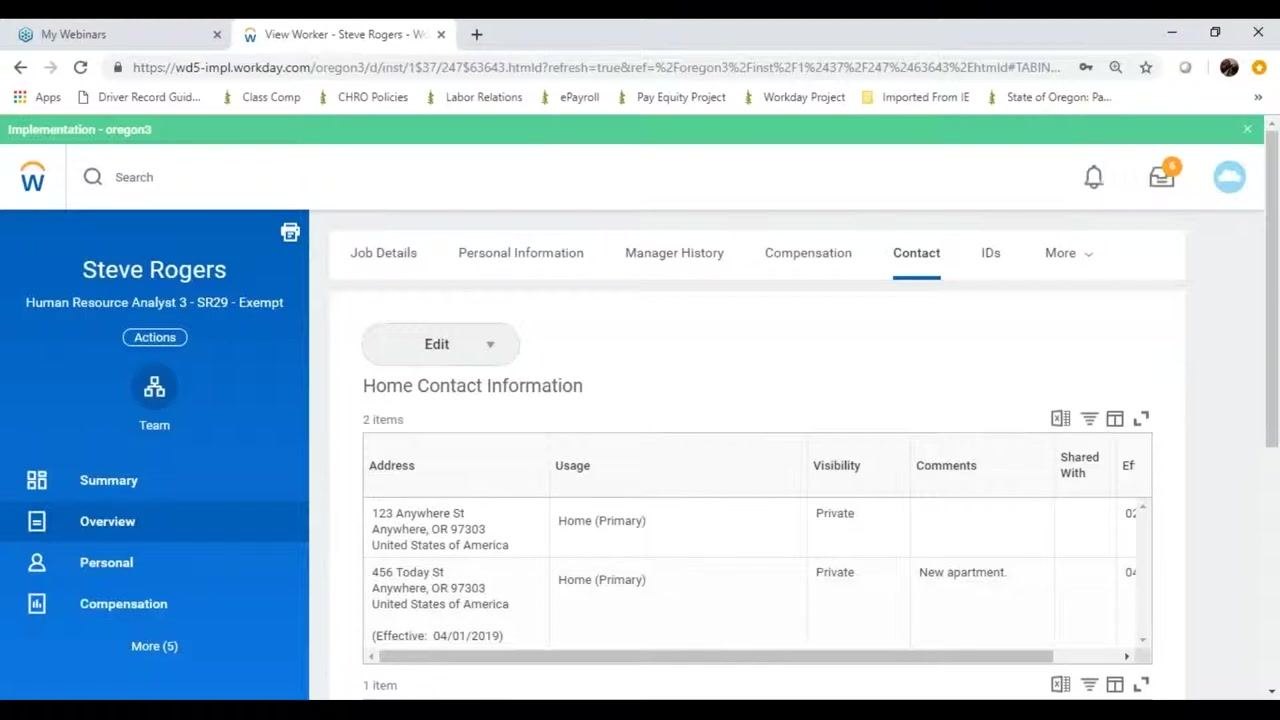Click the browser address bar URL

click(596, 67)
